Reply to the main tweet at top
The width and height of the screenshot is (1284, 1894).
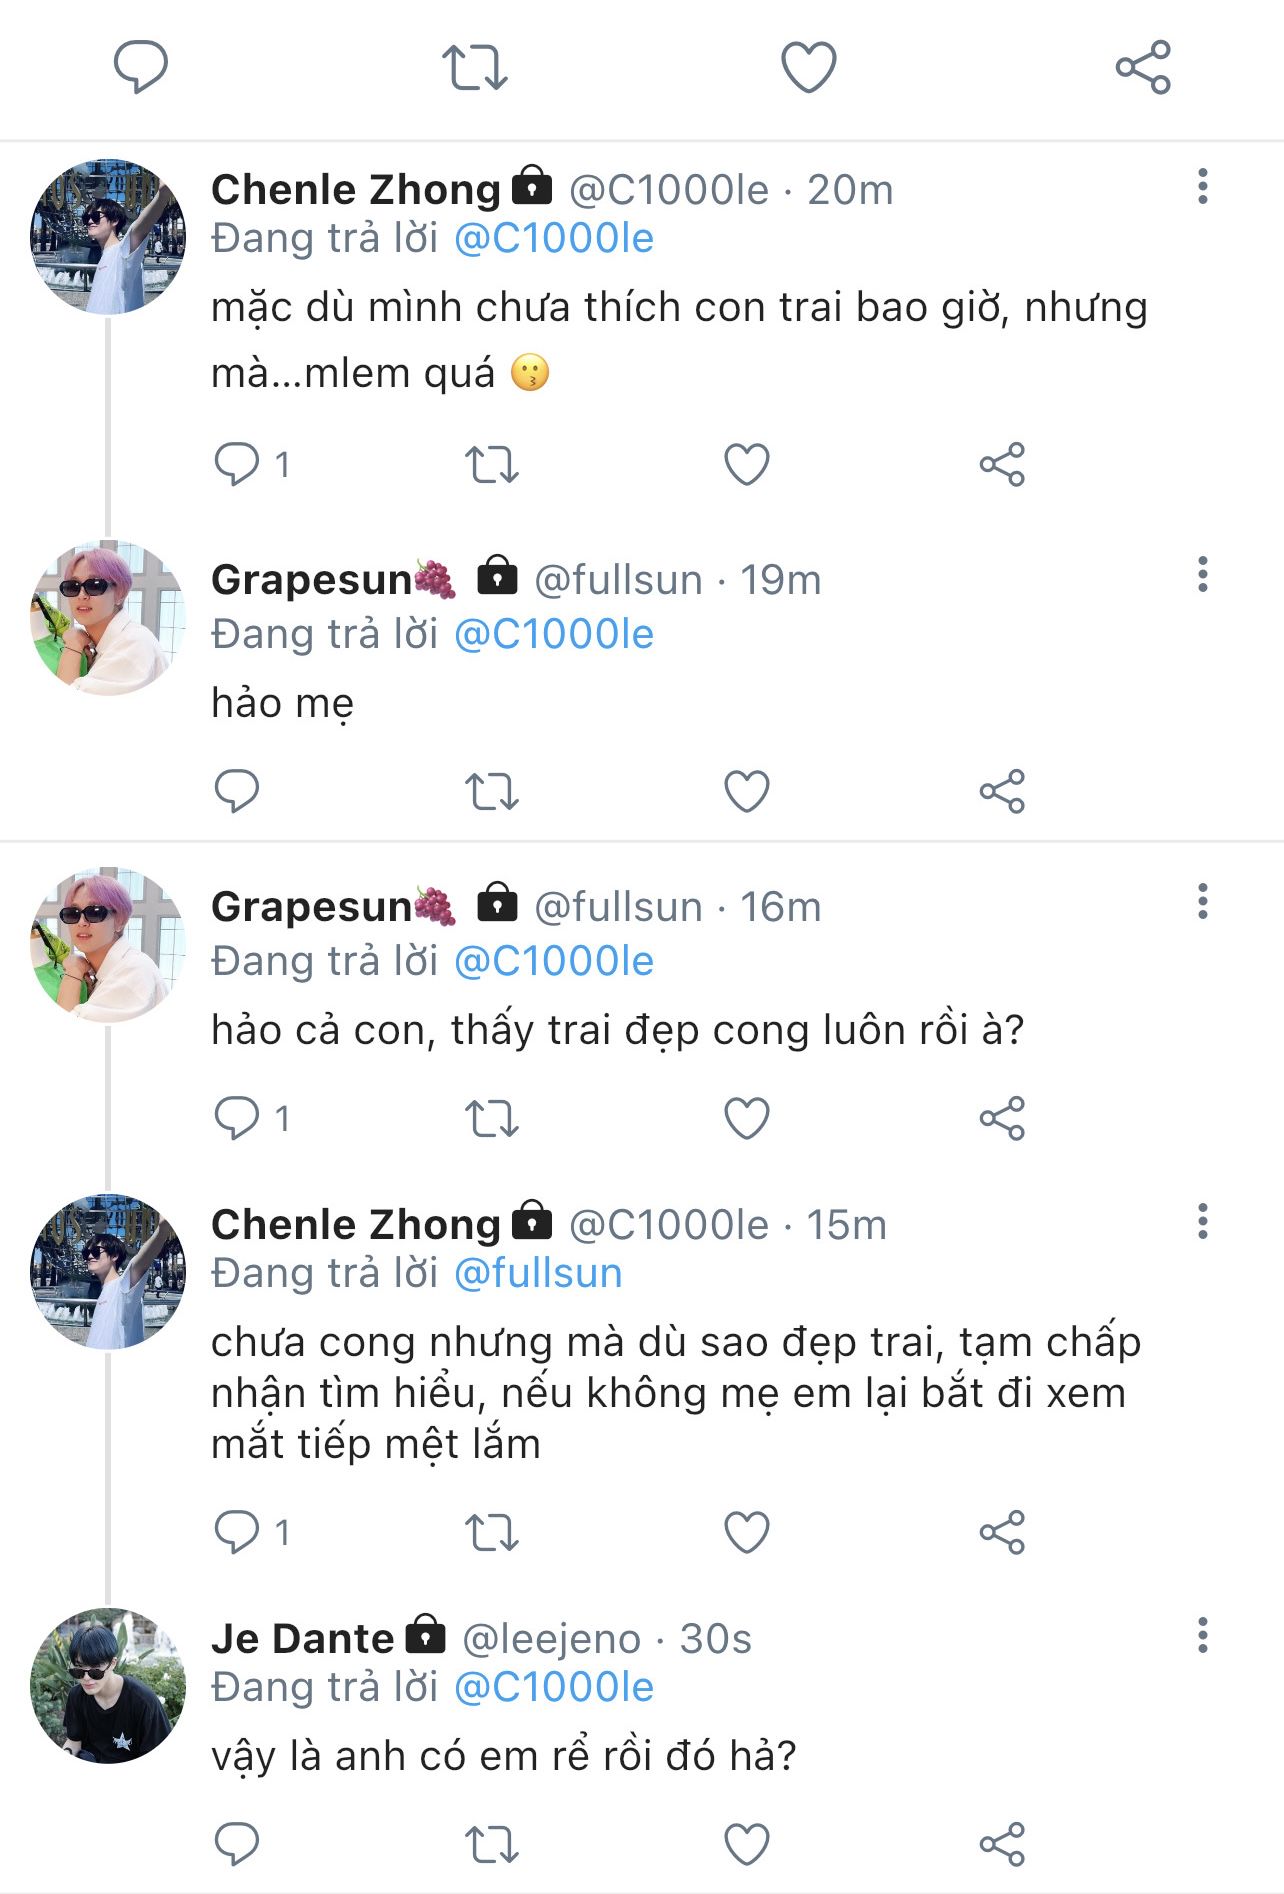tap(141, 67)
